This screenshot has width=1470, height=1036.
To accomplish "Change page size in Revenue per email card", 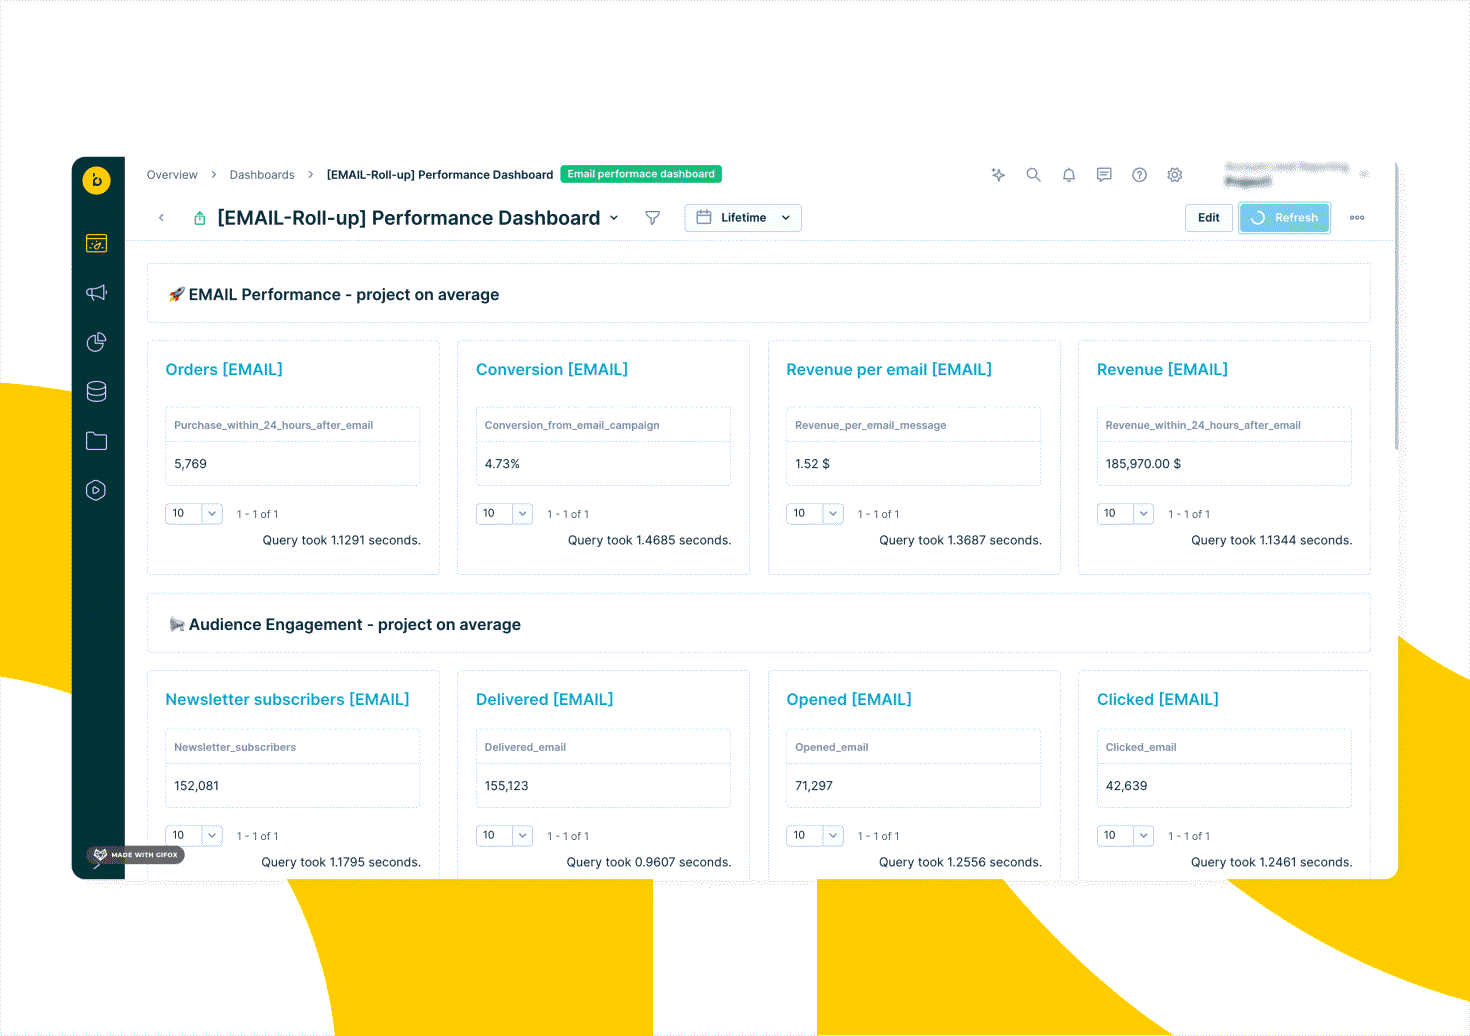I will 815,514.
